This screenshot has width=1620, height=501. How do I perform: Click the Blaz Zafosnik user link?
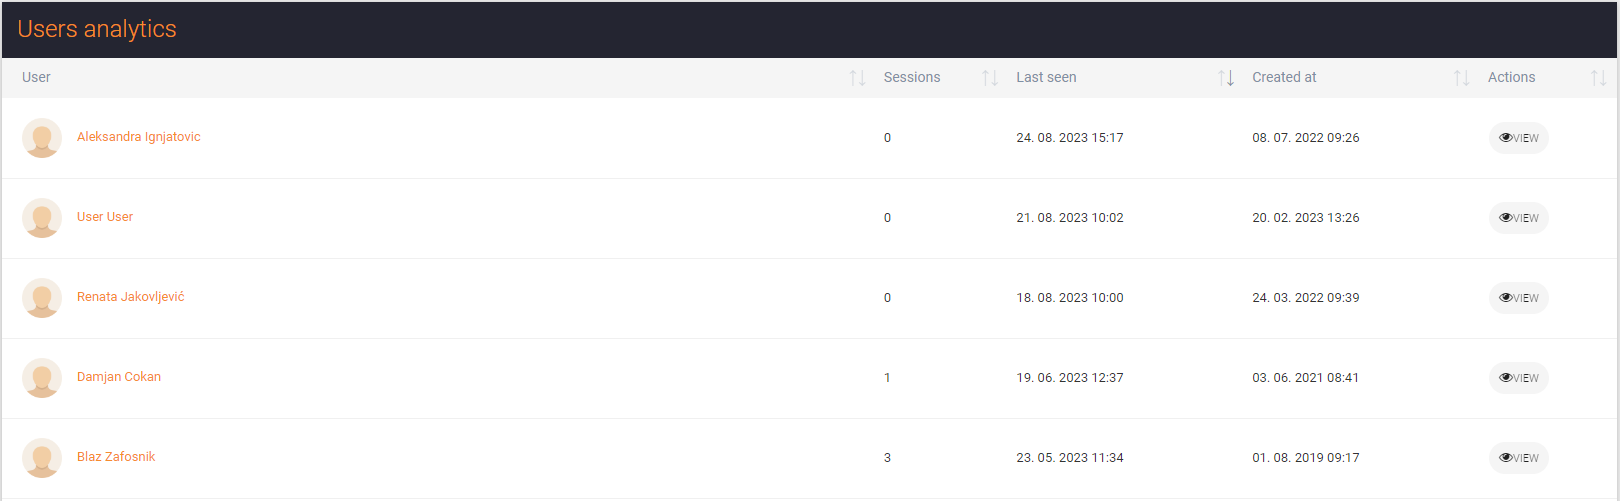click(x=116, y=457)
